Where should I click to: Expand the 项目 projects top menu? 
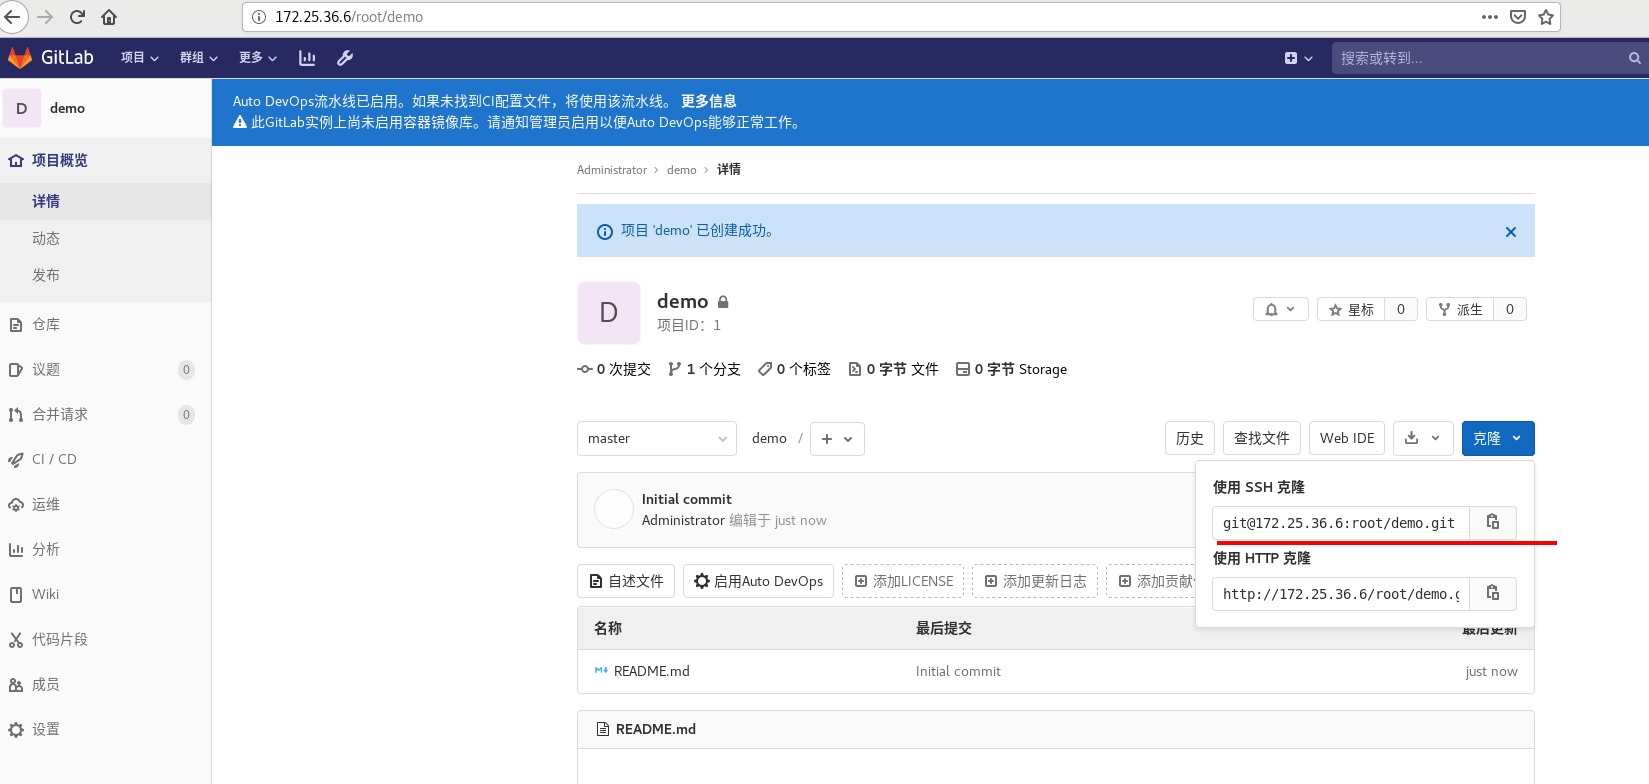point(140,58)
